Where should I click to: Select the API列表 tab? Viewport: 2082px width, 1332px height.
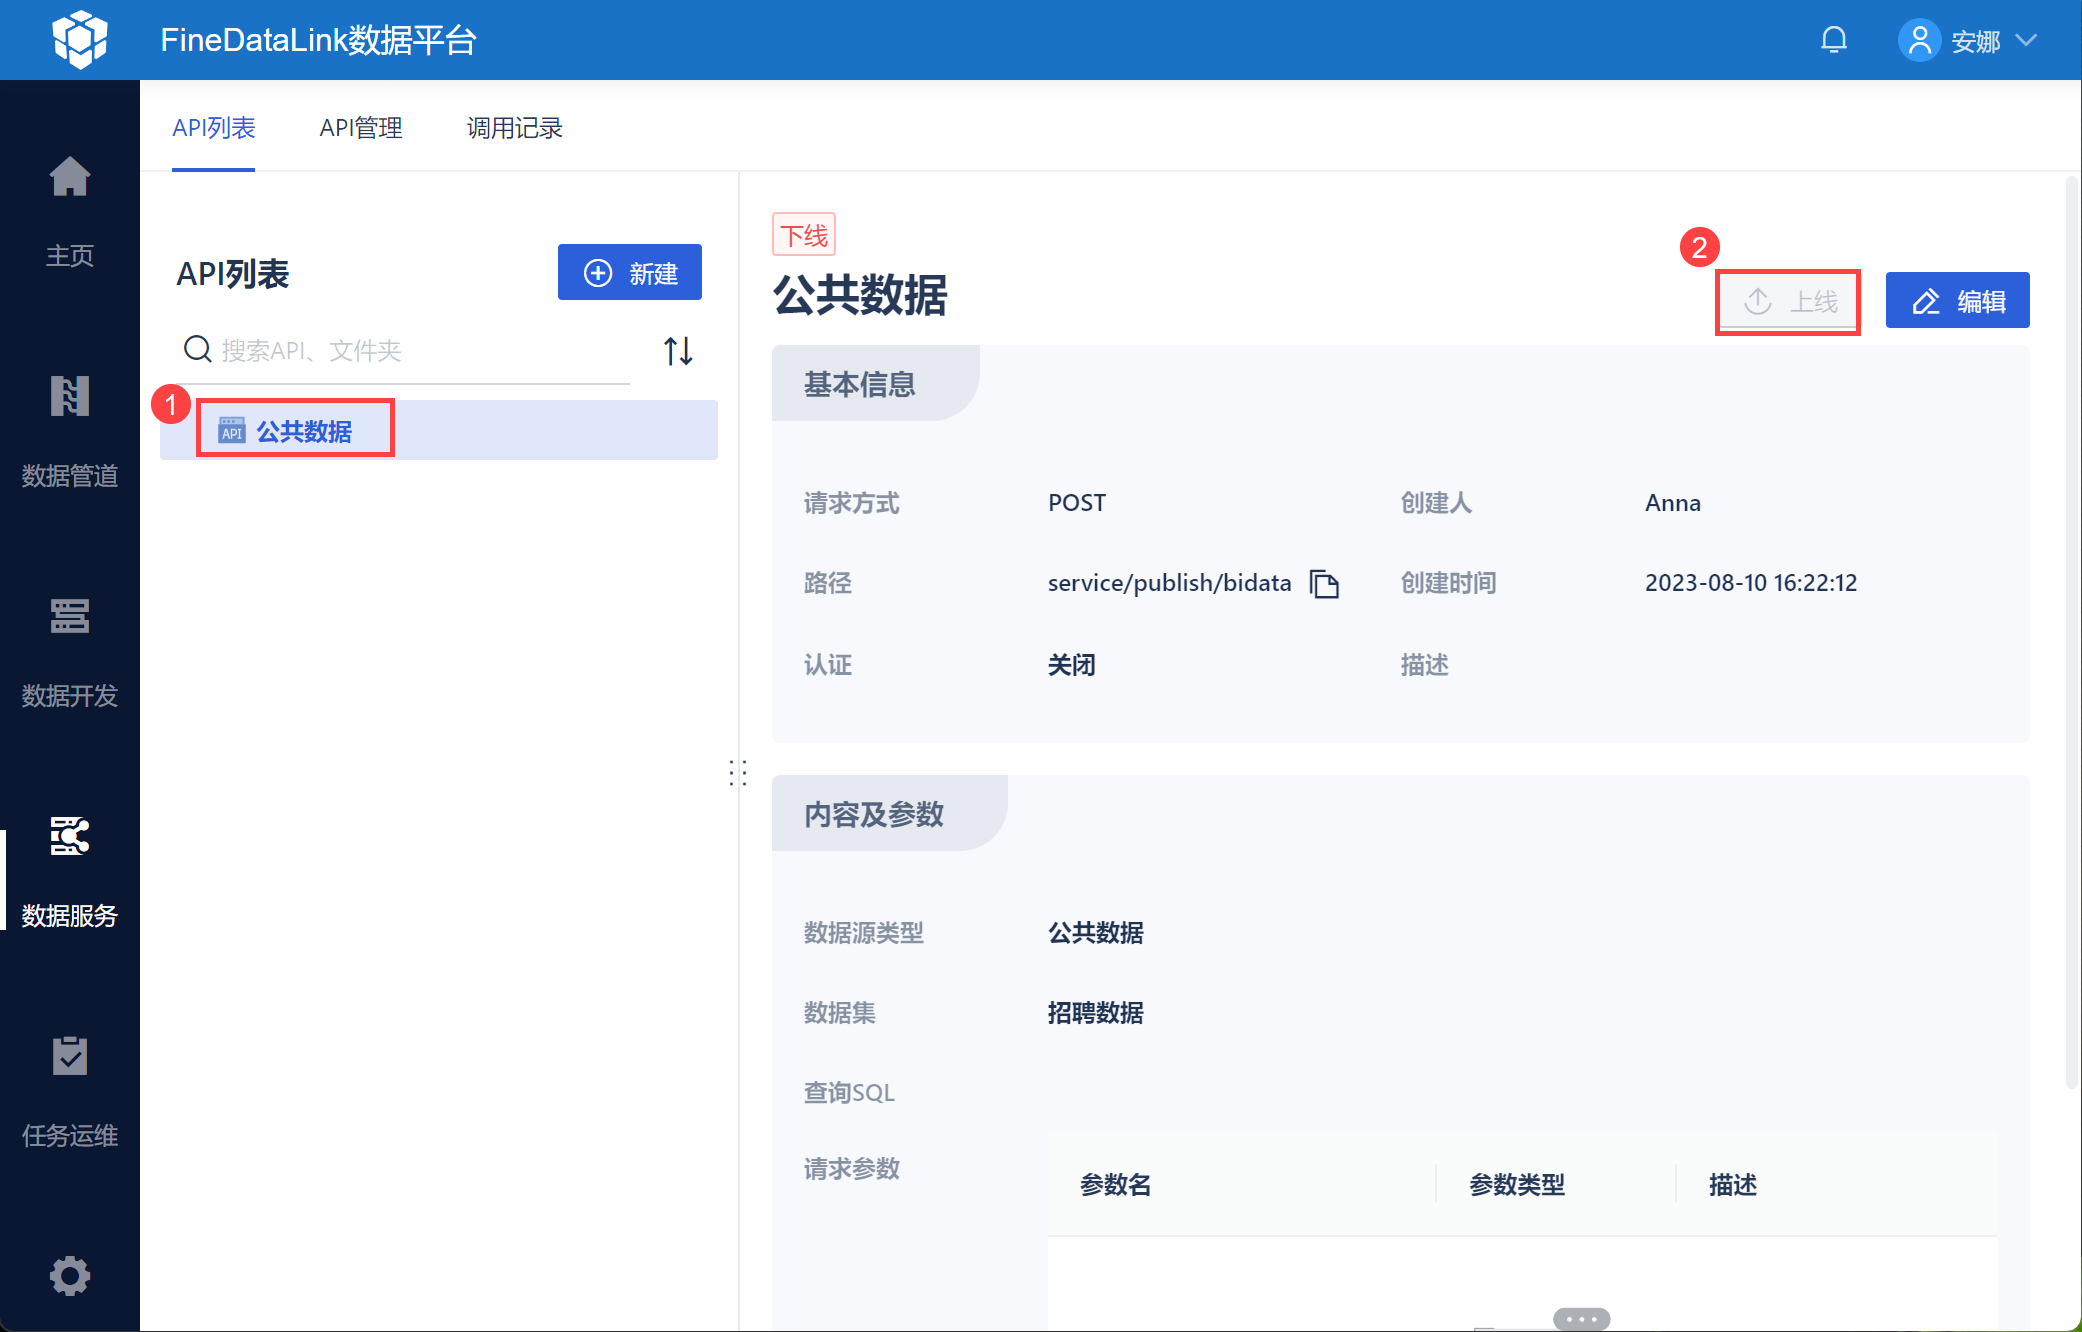coord(213,128)
